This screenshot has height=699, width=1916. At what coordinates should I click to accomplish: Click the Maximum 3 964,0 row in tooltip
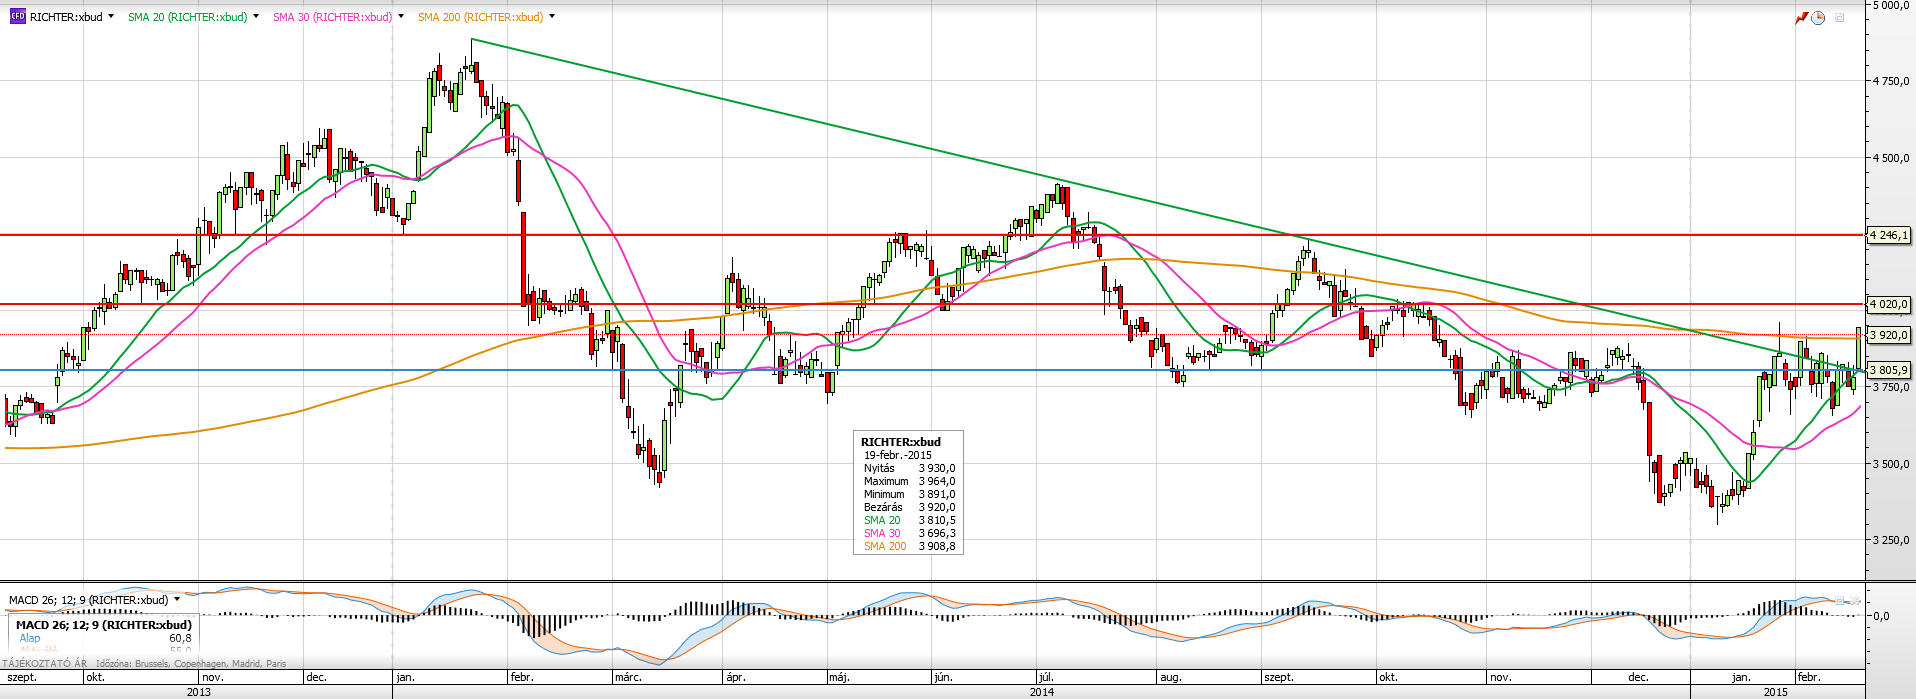pyautogui.click(x=909, y=481)
